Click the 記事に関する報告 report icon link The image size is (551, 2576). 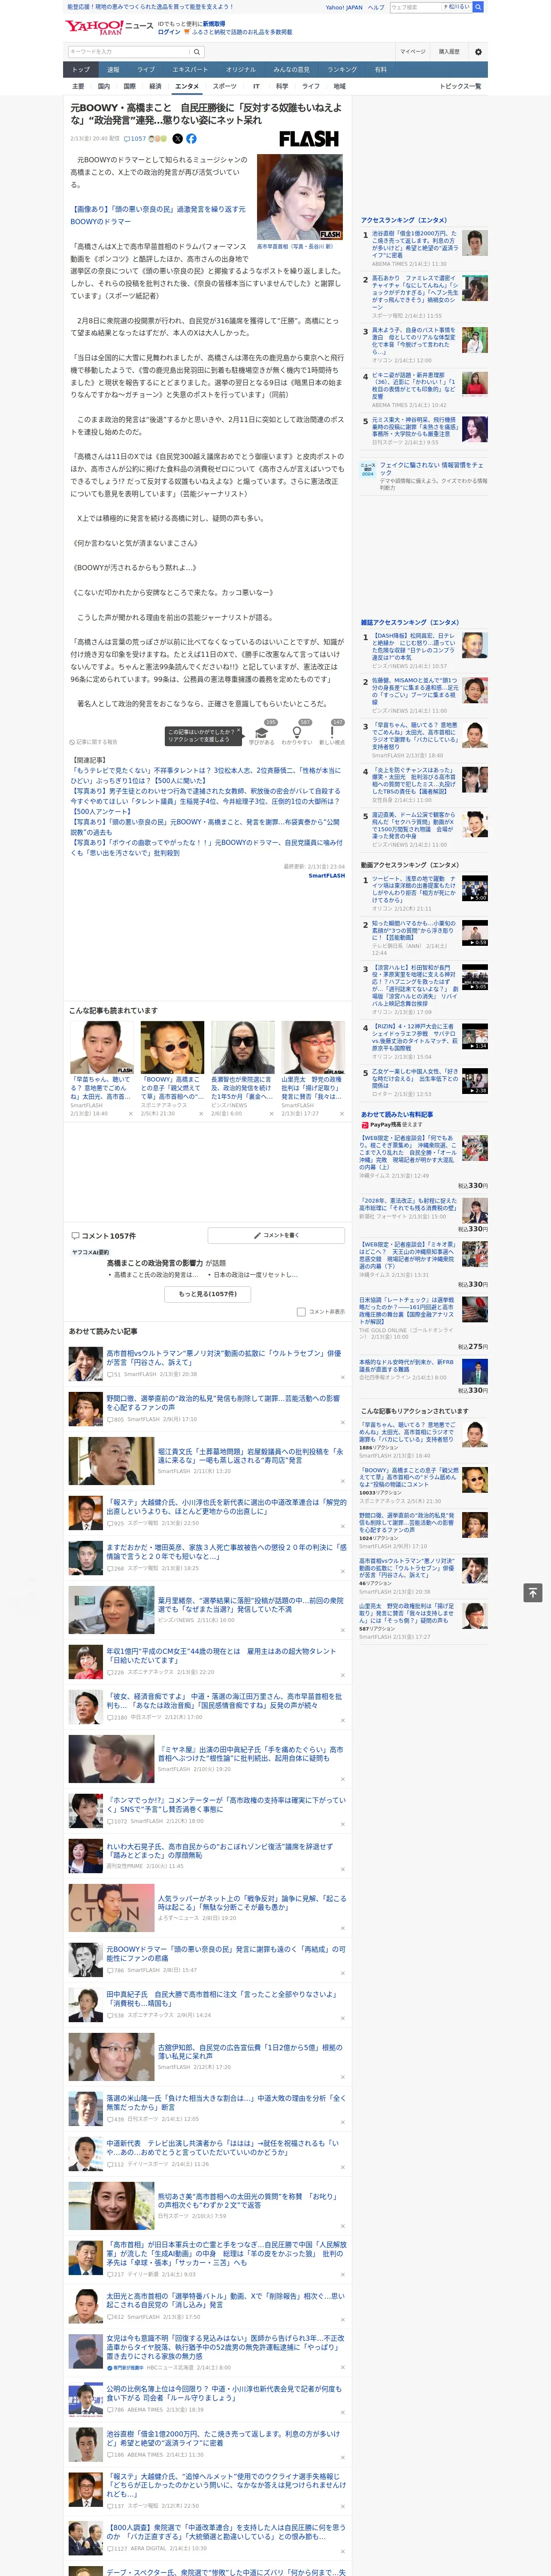(x=94, y=742)
